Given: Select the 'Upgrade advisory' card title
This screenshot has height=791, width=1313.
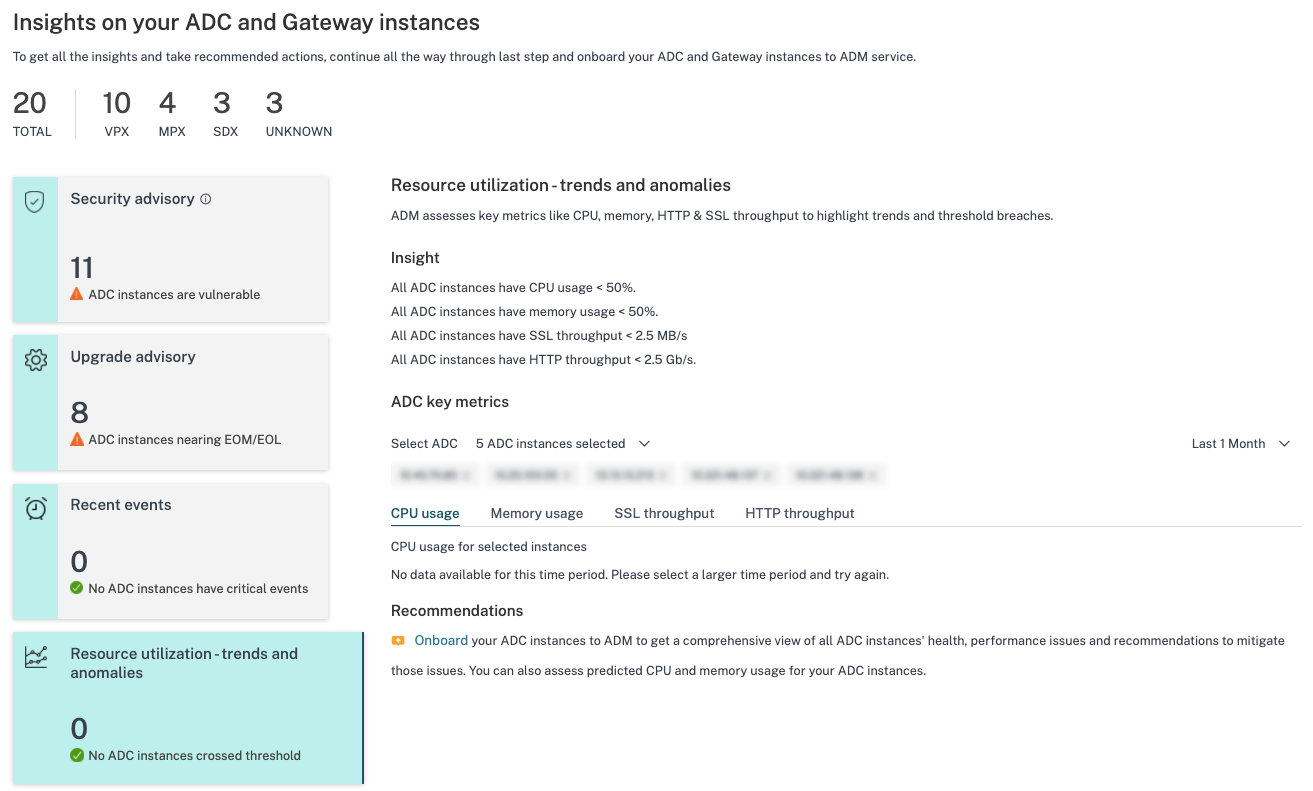Looking at the screenshot, I should click(x=133, y=357).
